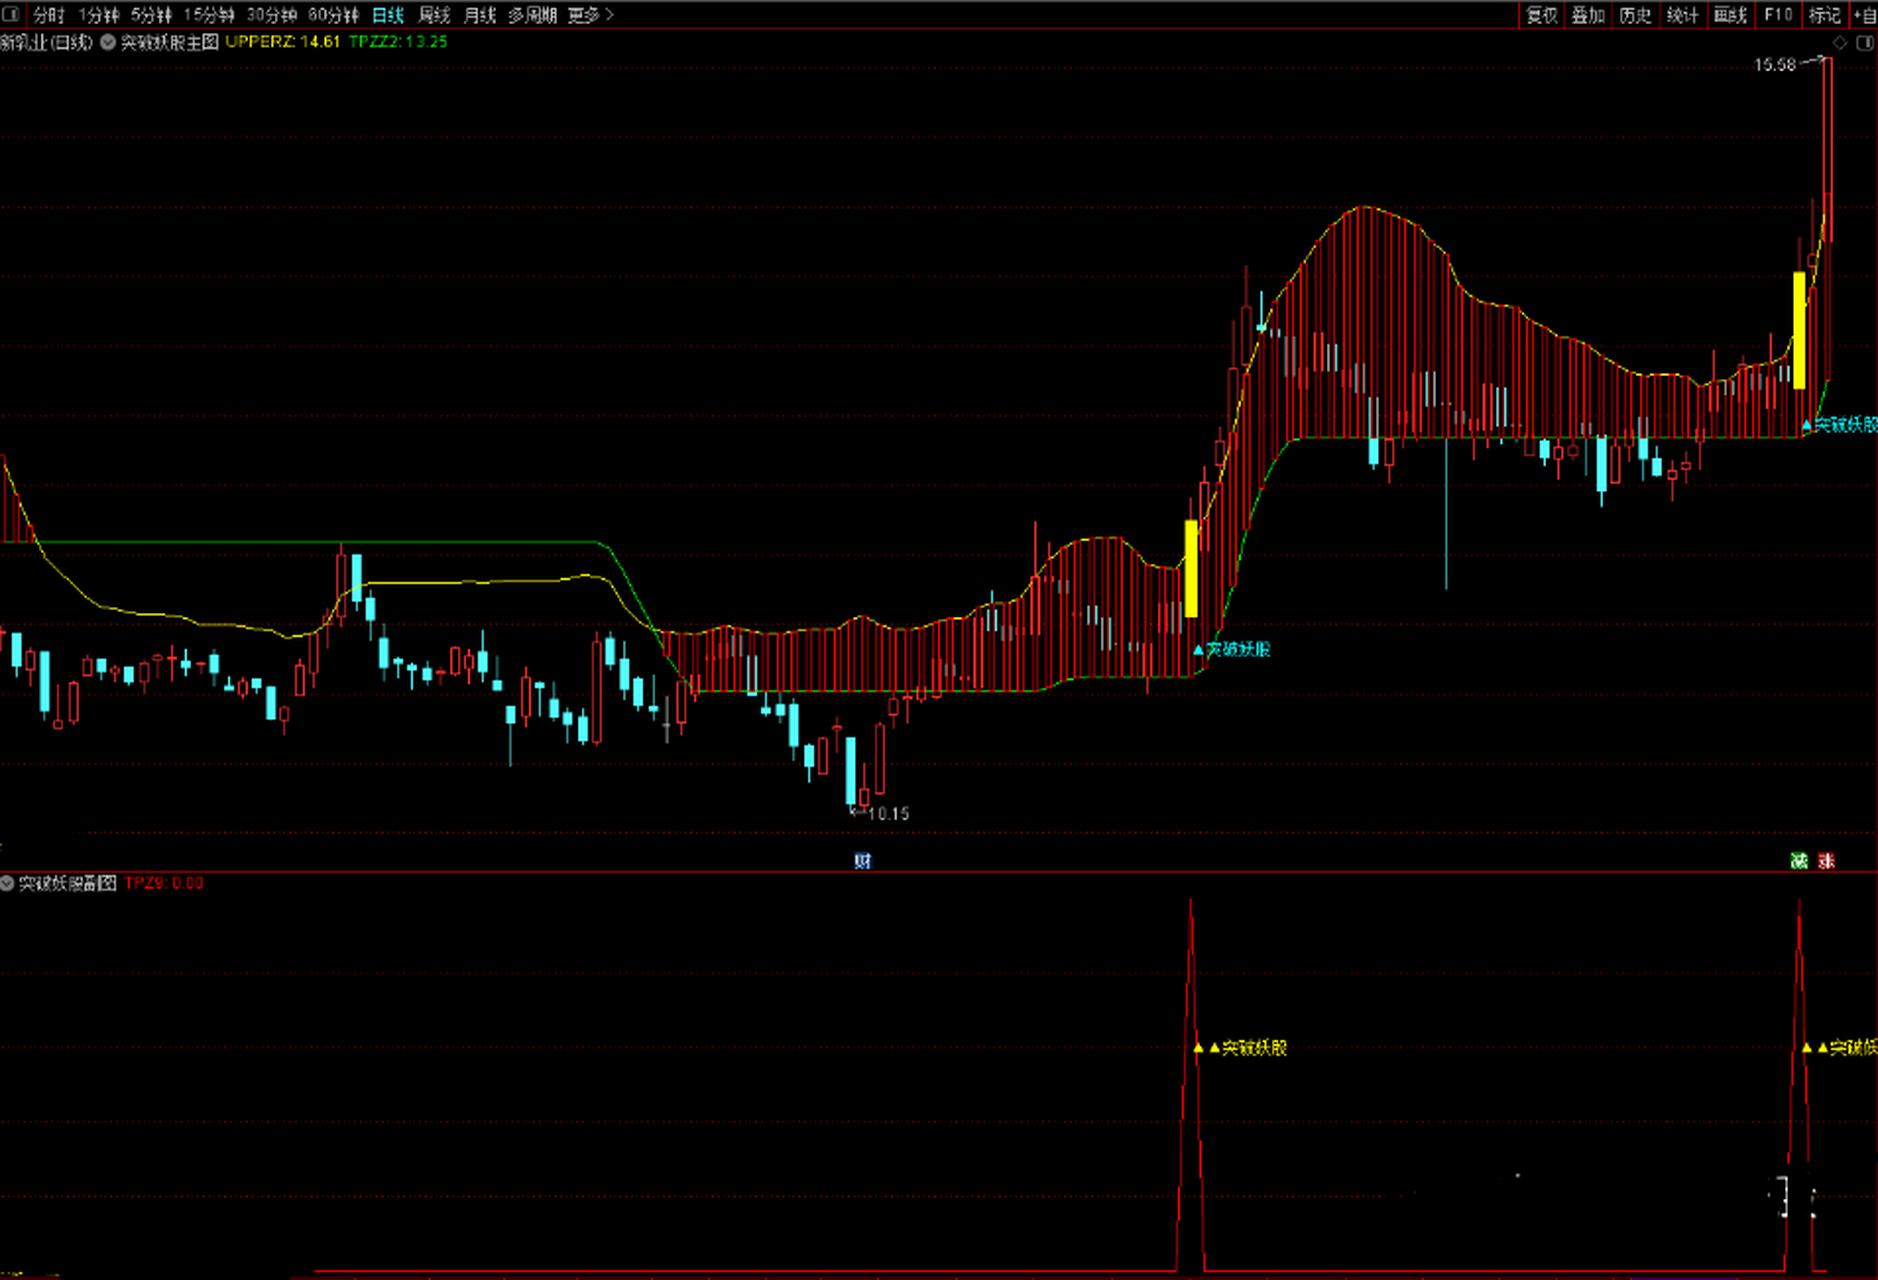Viewport: 1878px width, 1280px height.
Task: Click the green 减 marker icon
Action: 1799,861
